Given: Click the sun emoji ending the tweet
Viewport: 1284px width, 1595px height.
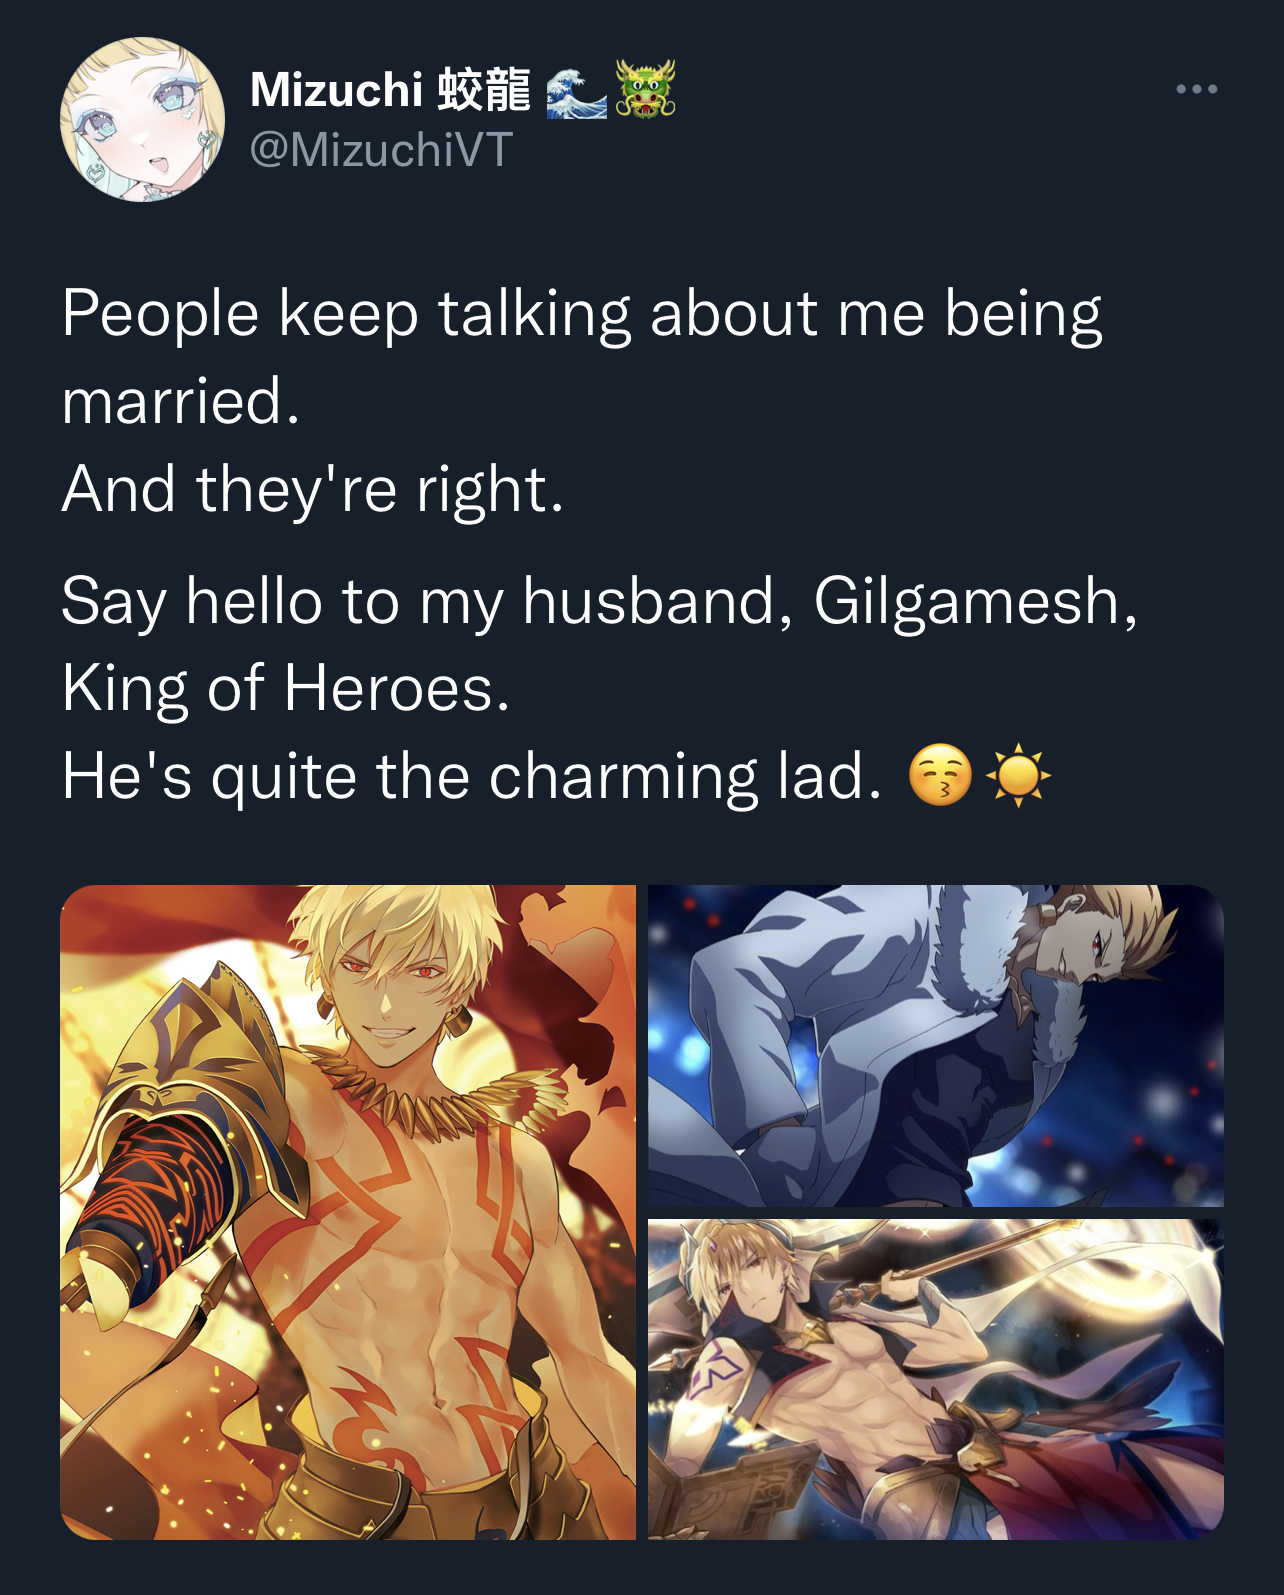Looking at the screenshot, I should (1019, 775).
